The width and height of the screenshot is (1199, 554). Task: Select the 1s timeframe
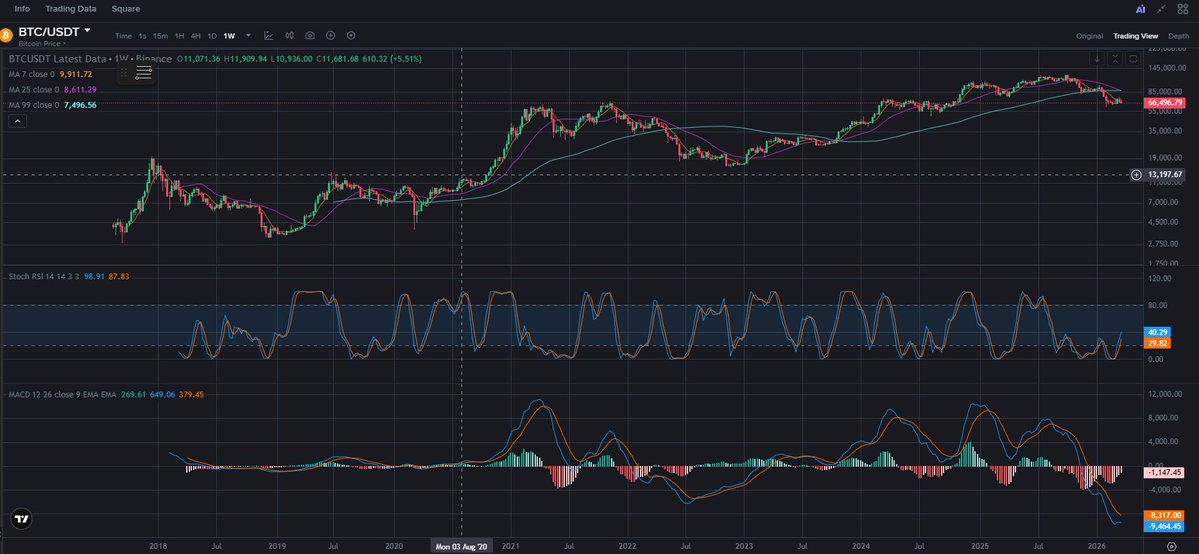[x=143, y=36]
